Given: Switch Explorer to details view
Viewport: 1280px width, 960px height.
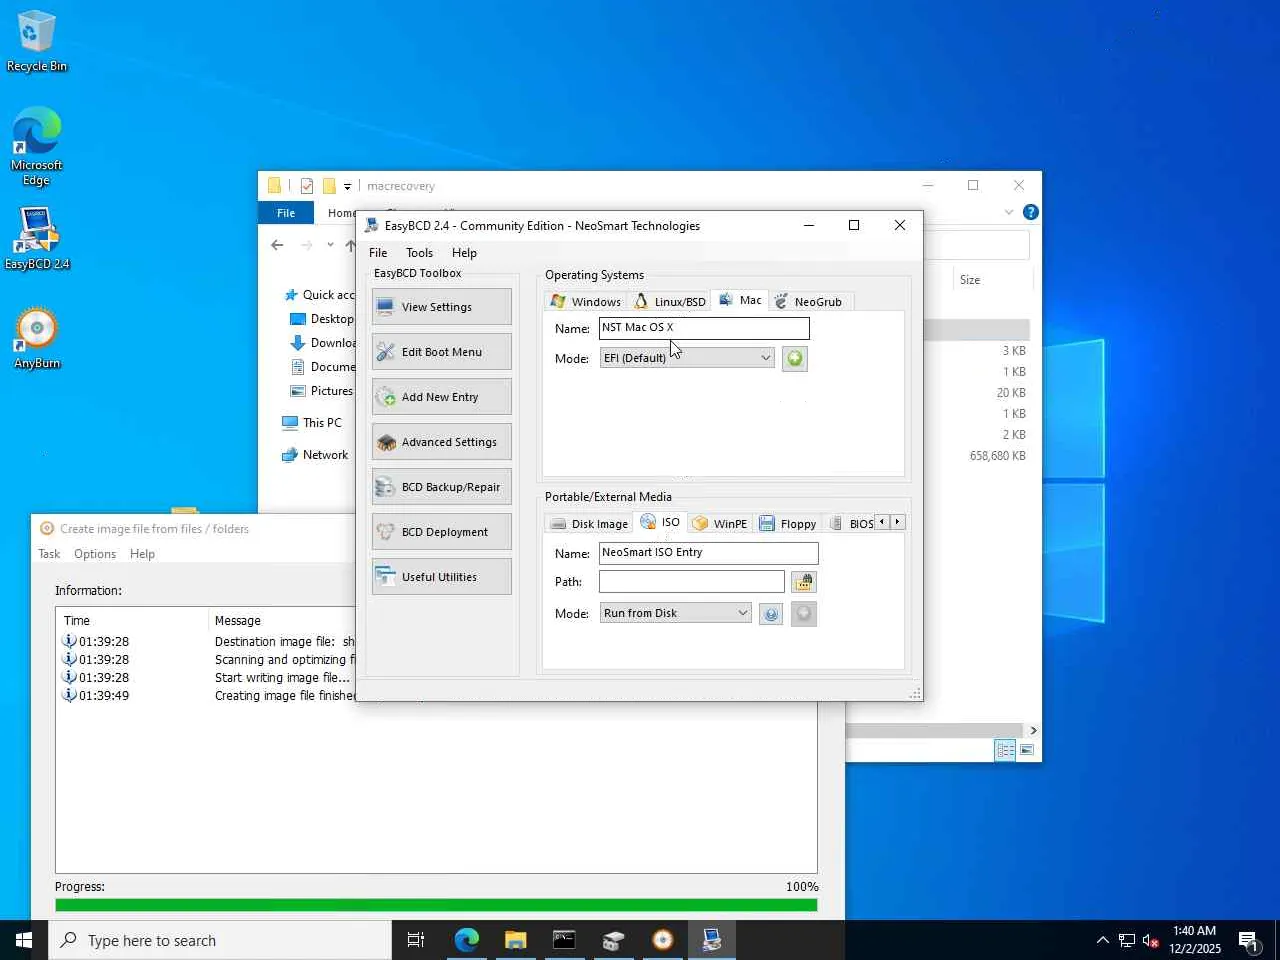Looking at the screenshot, I should tap(1005, 750).
